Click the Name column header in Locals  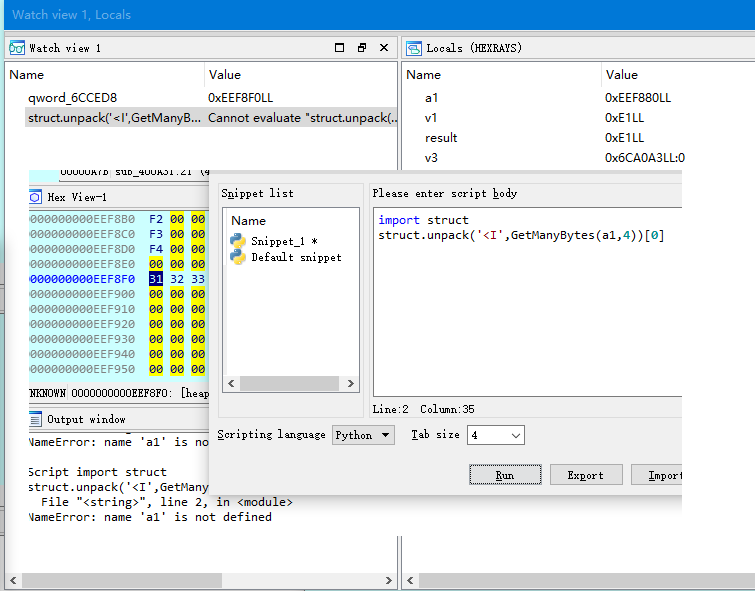[x=423, y=75]
